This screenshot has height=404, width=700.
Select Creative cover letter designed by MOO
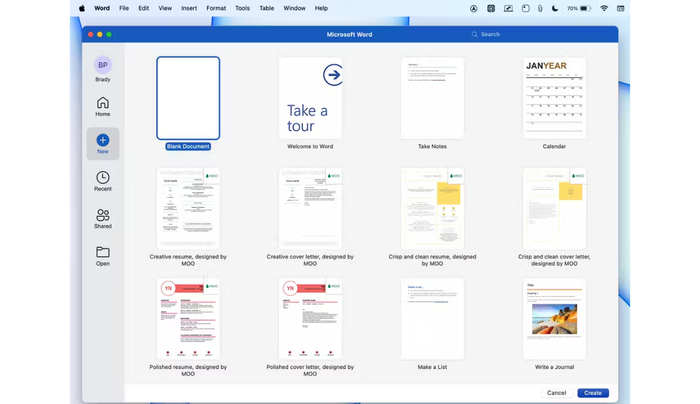[310, 208]
